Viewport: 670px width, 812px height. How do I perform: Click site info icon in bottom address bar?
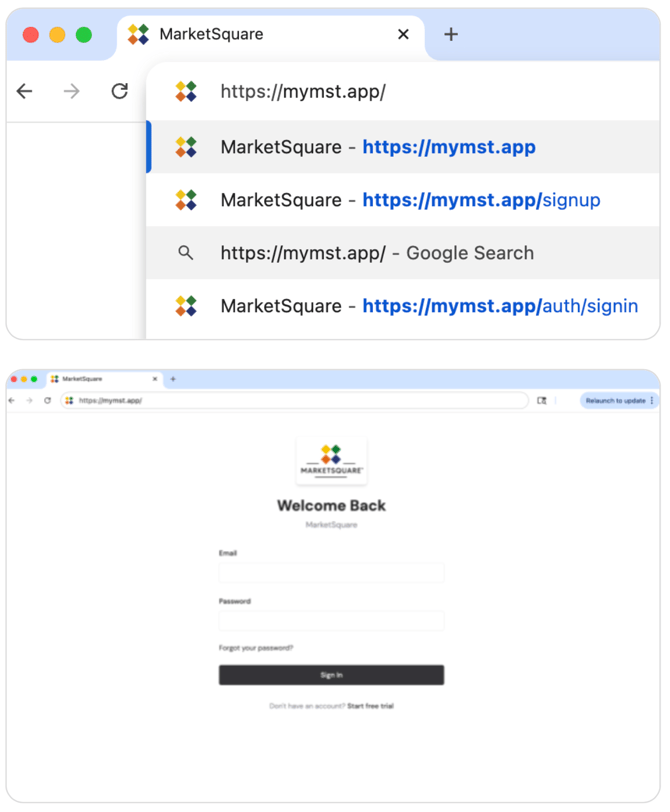pos(69,400)
